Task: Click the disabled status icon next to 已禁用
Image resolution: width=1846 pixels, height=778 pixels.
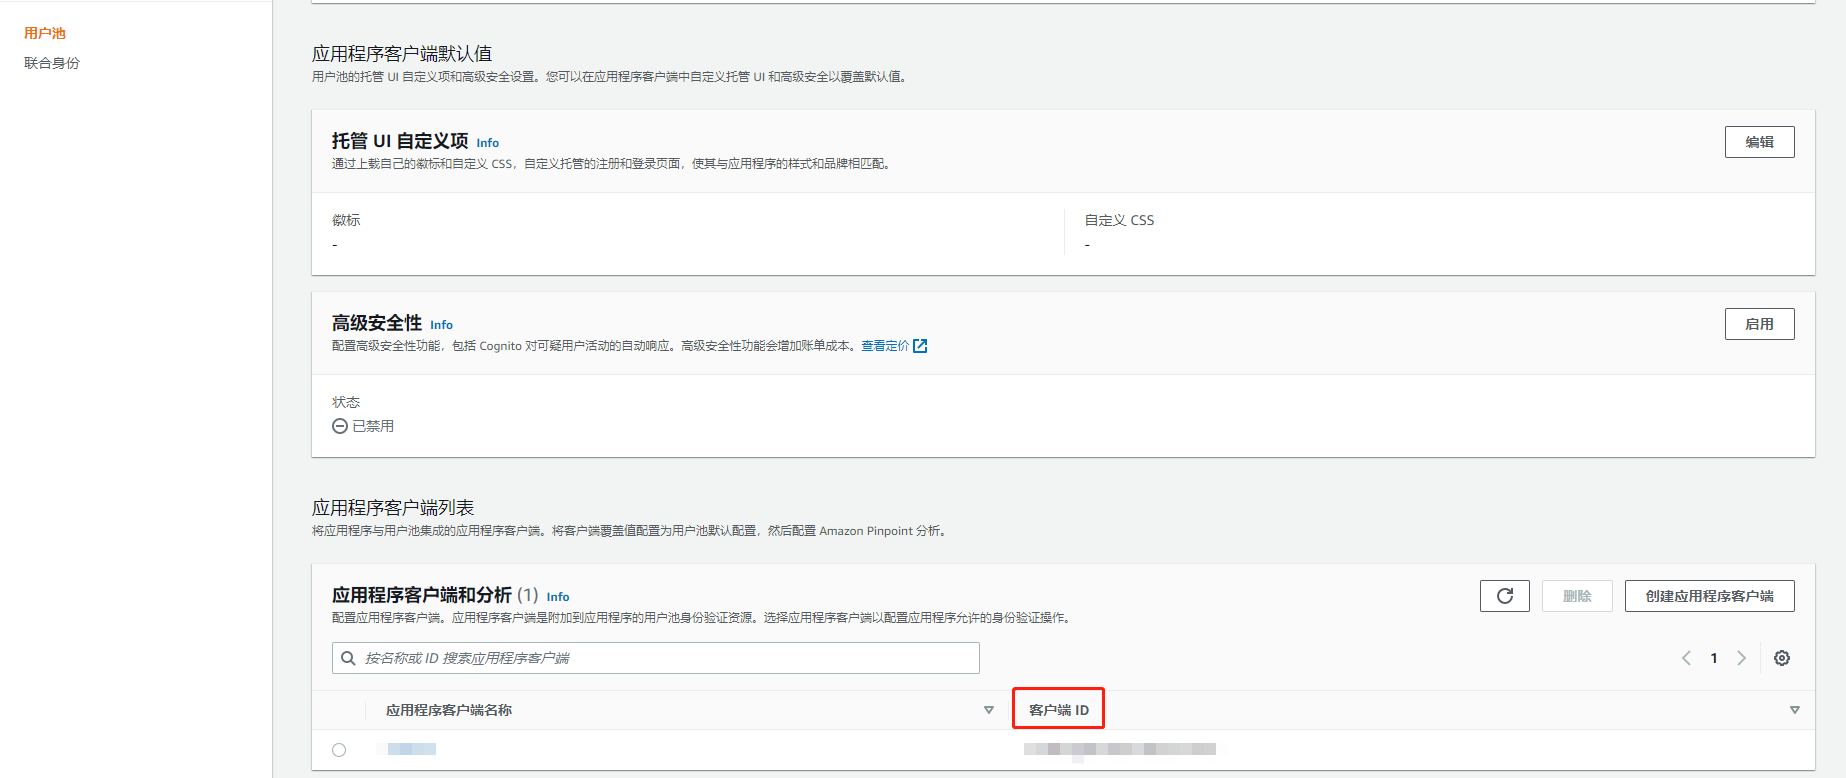Action: (x=340, y=426)
